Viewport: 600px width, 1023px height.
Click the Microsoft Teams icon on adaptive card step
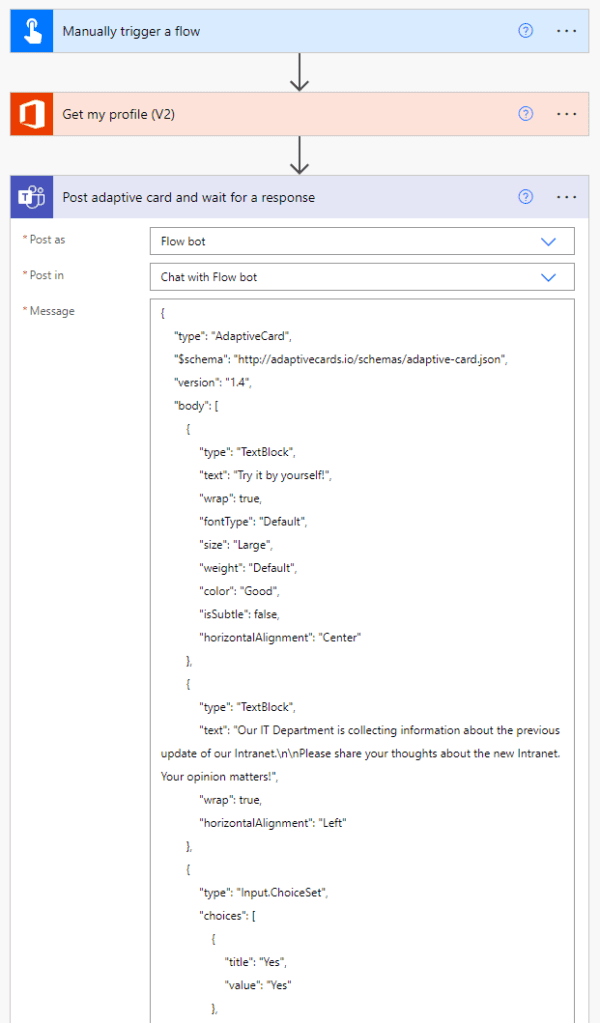(x=31, y=197)
